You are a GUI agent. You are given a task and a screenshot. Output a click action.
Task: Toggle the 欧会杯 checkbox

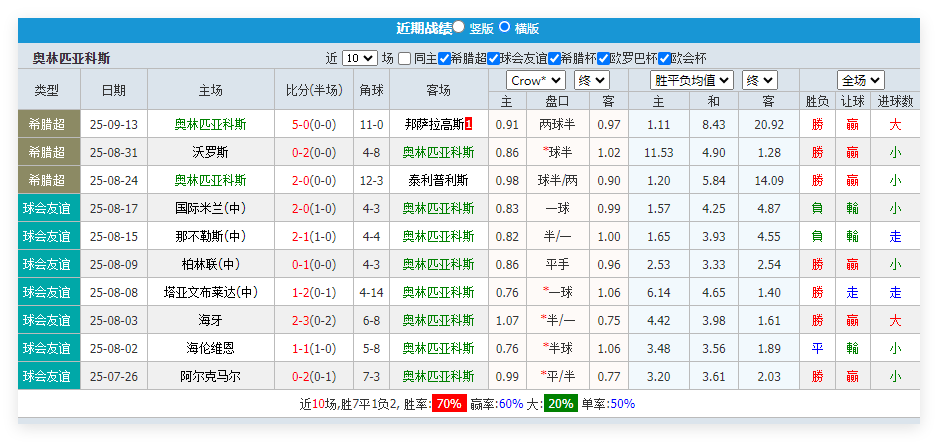(x=663, y=59)
